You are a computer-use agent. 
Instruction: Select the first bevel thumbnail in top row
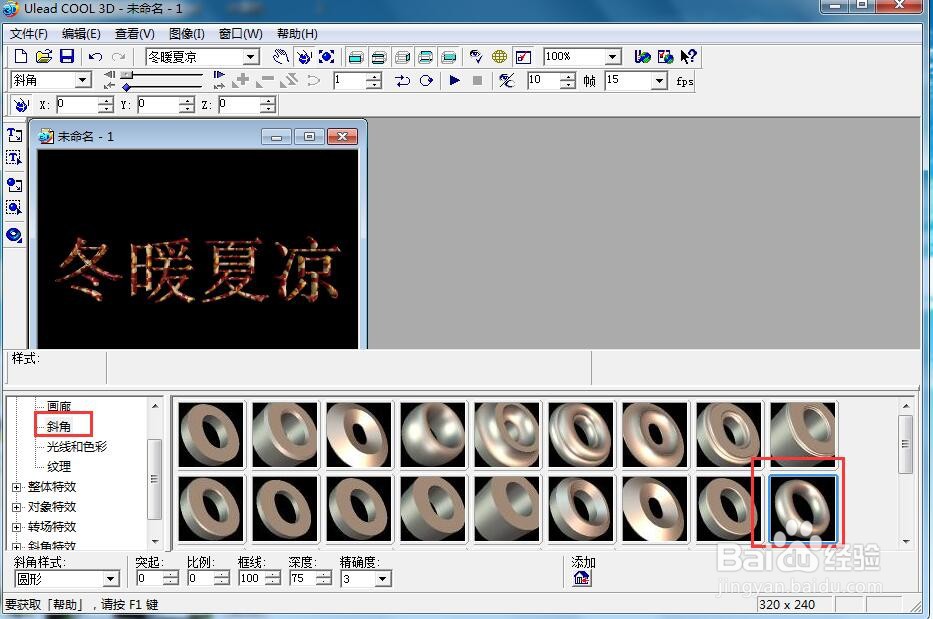click(211, 434)
